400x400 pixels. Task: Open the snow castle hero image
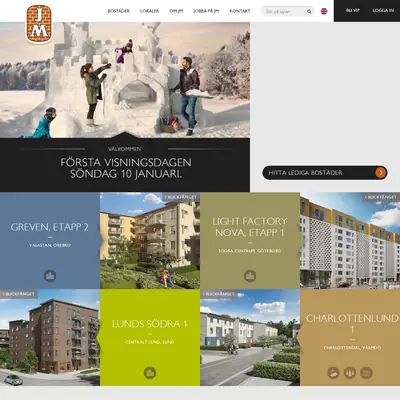[x=125, y=80]
